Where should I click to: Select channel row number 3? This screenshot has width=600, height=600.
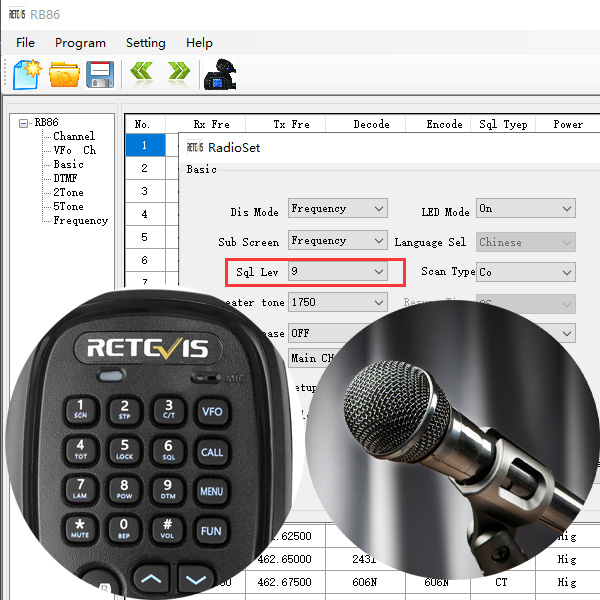point(145,191)
